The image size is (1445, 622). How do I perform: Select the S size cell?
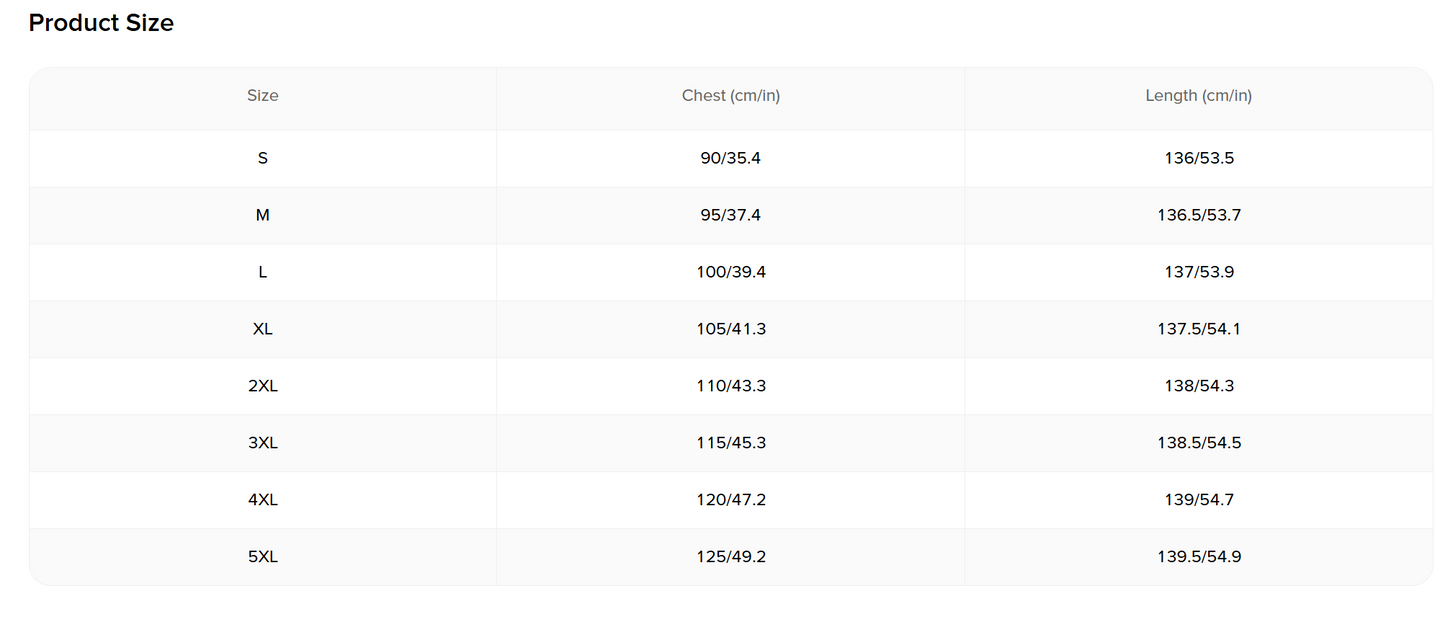[263, 158]
